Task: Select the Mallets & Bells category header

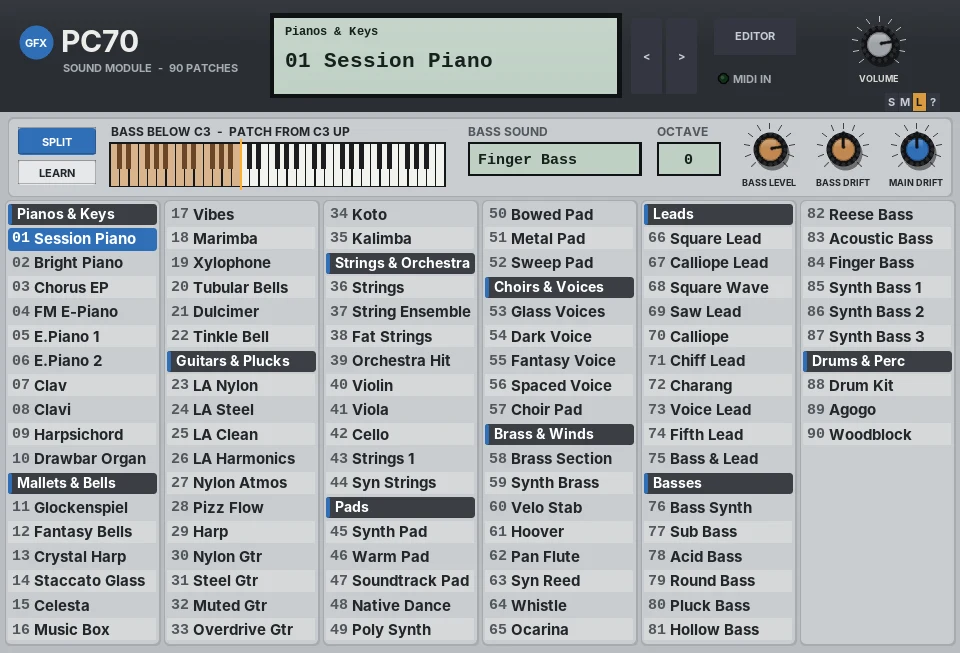Action: (x=83, y=483)
